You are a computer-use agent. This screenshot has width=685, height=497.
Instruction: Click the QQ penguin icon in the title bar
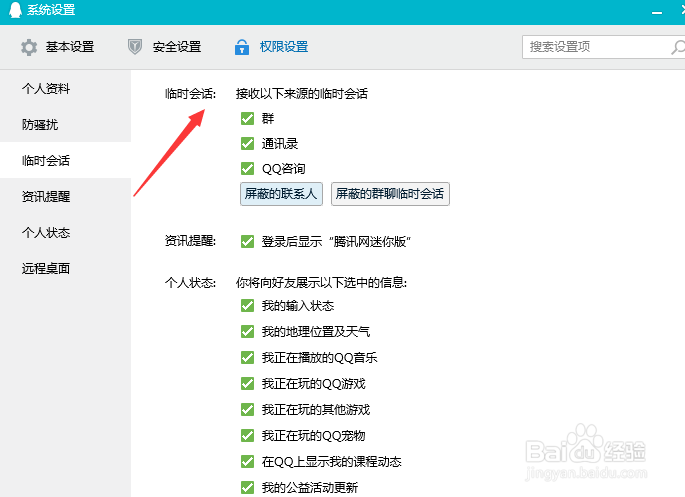15,10
